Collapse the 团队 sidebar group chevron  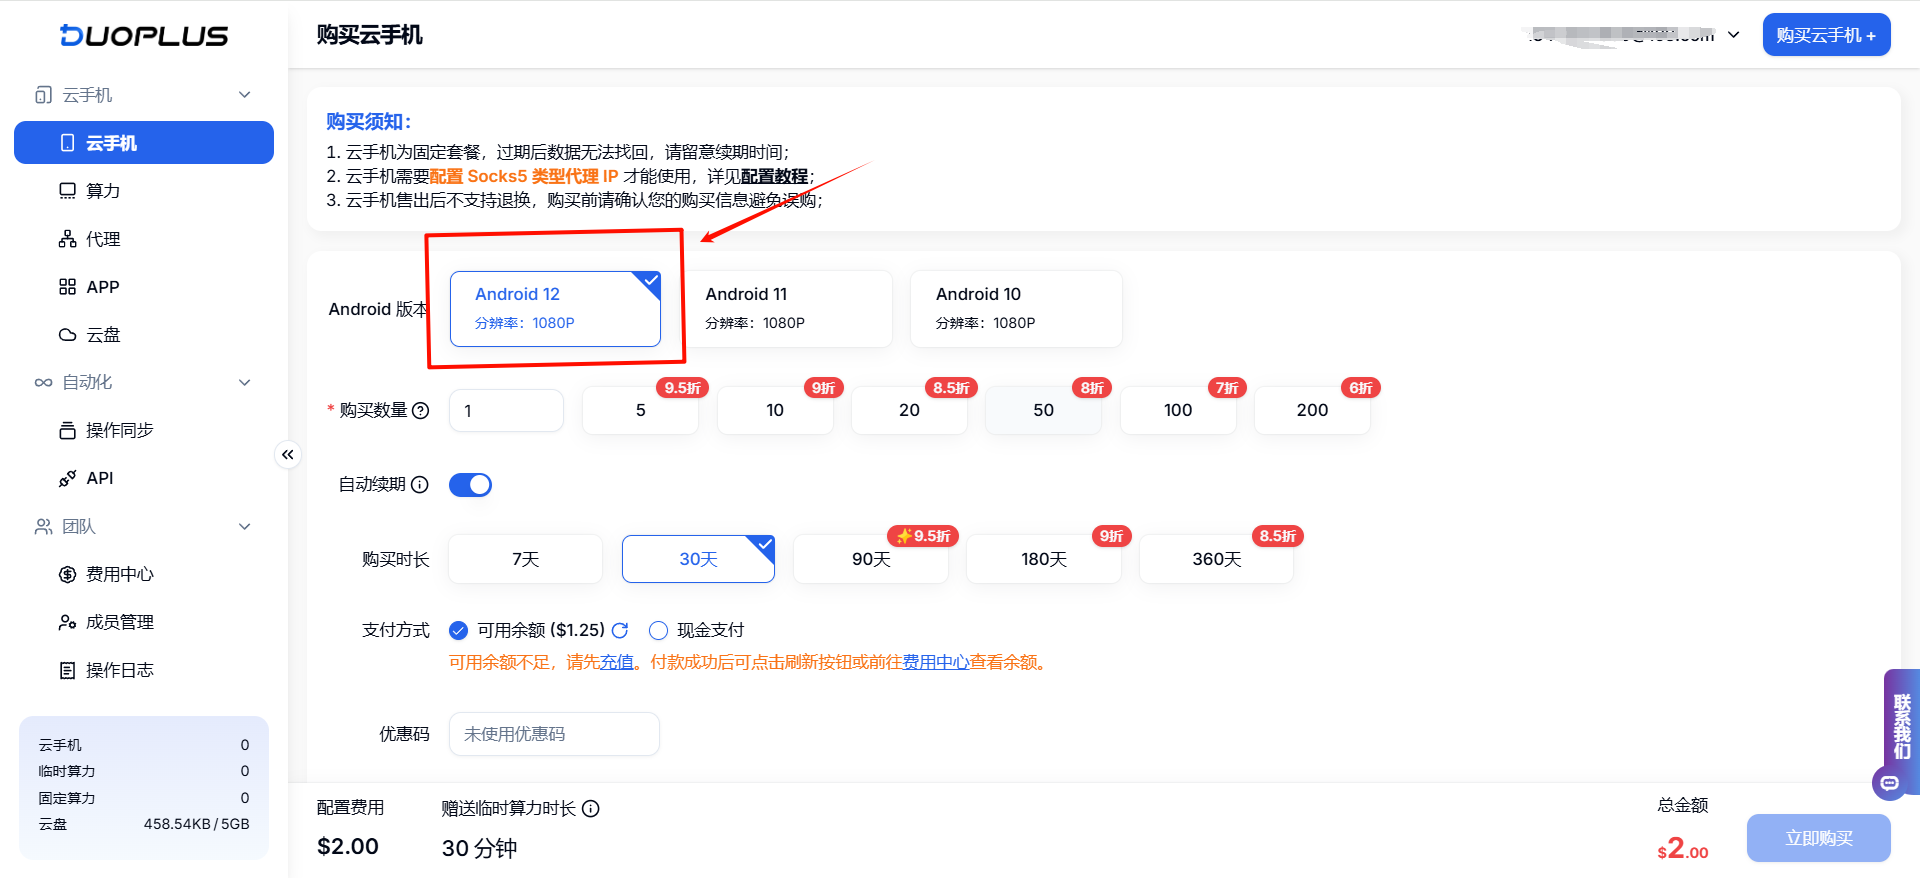point(245,526)
